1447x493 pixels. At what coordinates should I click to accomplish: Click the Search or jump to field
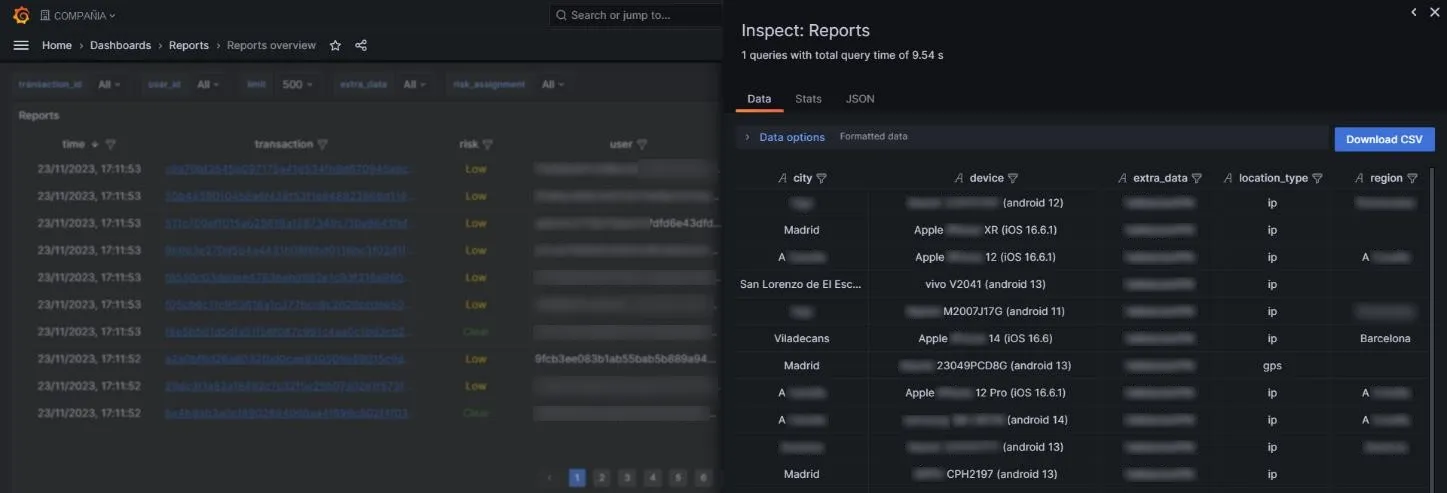pos(636,15)
